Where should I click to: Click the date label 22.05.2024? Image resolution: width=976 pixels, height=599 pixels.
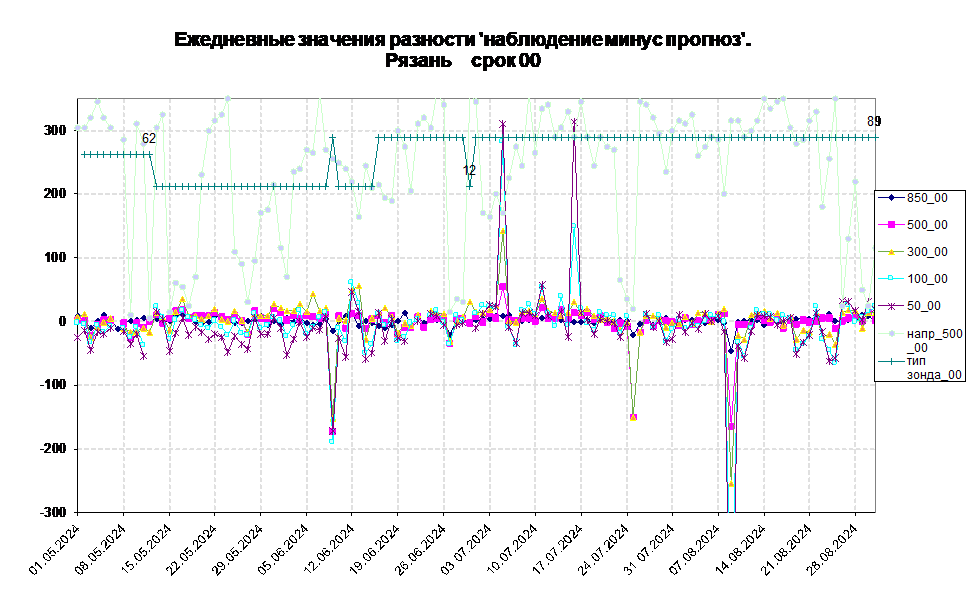pyautogui.click(x=192, y=550)
